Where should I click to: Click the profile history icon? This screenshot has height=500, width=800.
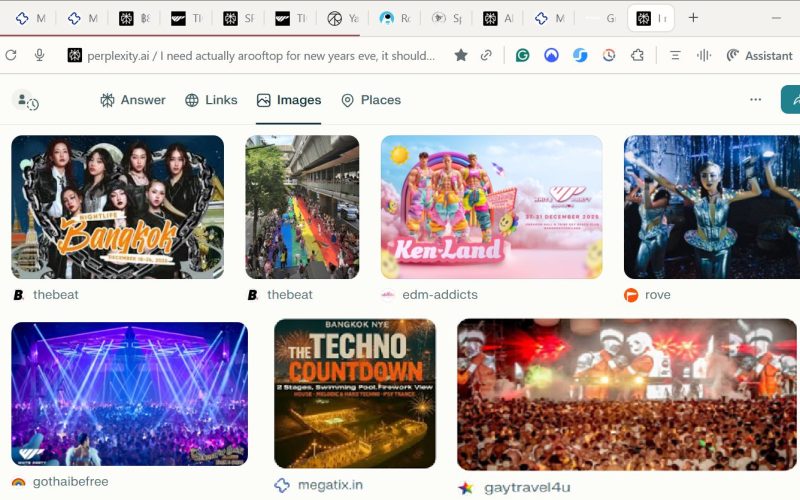25,100
